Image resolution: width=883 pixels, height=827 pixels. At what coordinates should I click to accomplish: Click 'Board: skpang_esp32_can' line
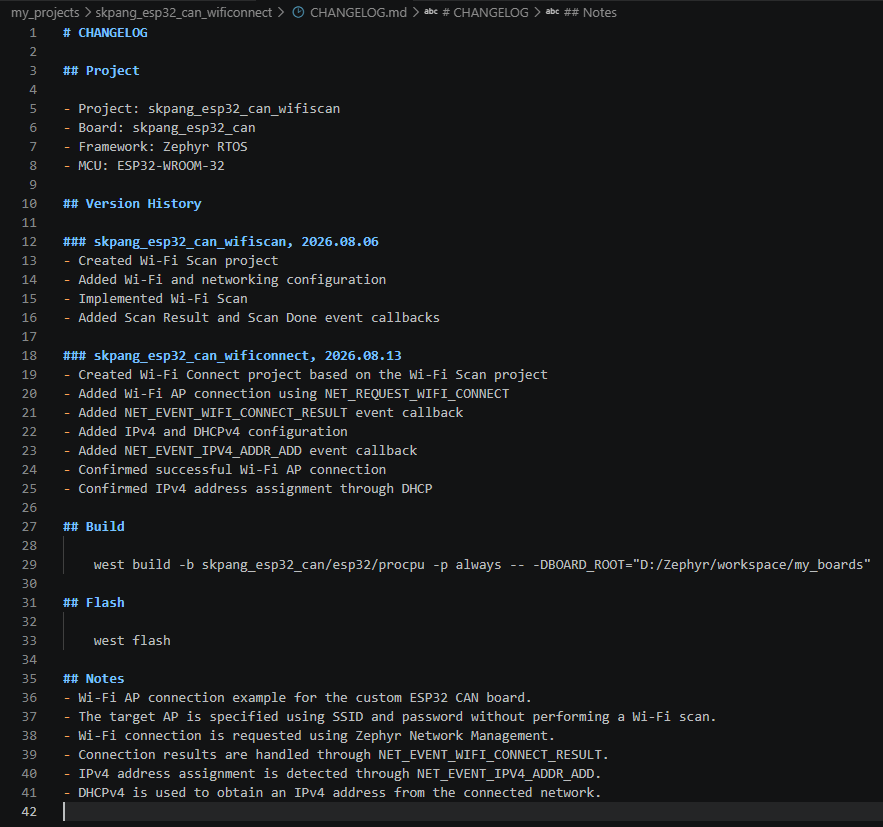[x=159, y=128]
